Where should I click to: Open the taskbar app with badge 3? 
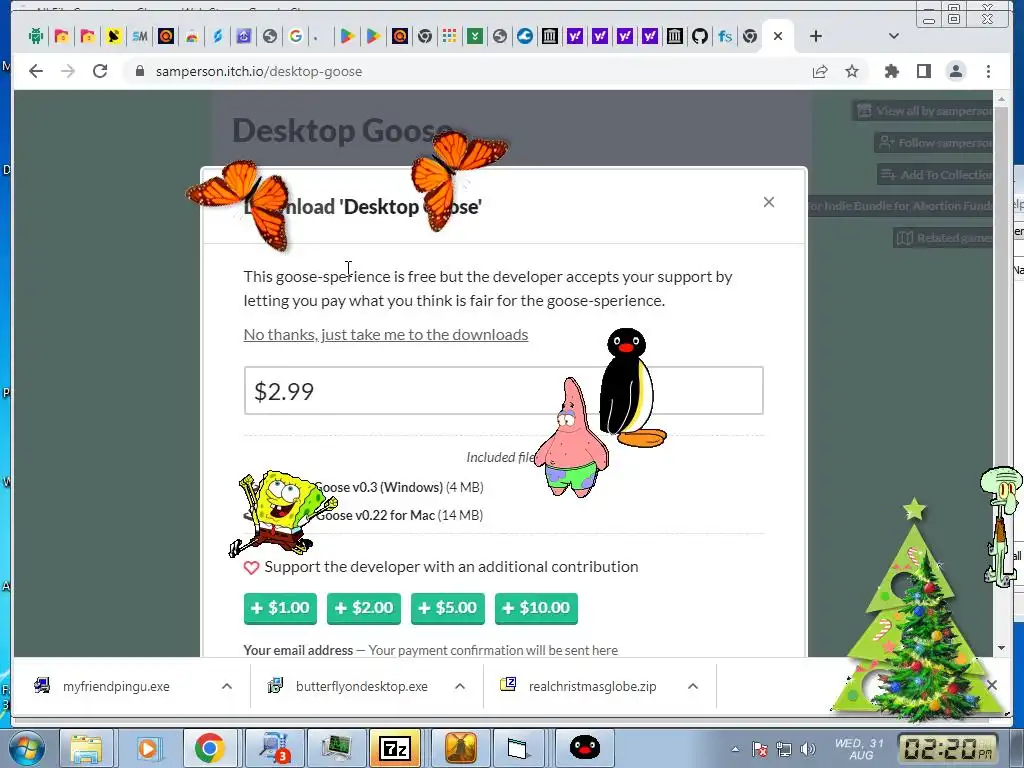[273, 748]
